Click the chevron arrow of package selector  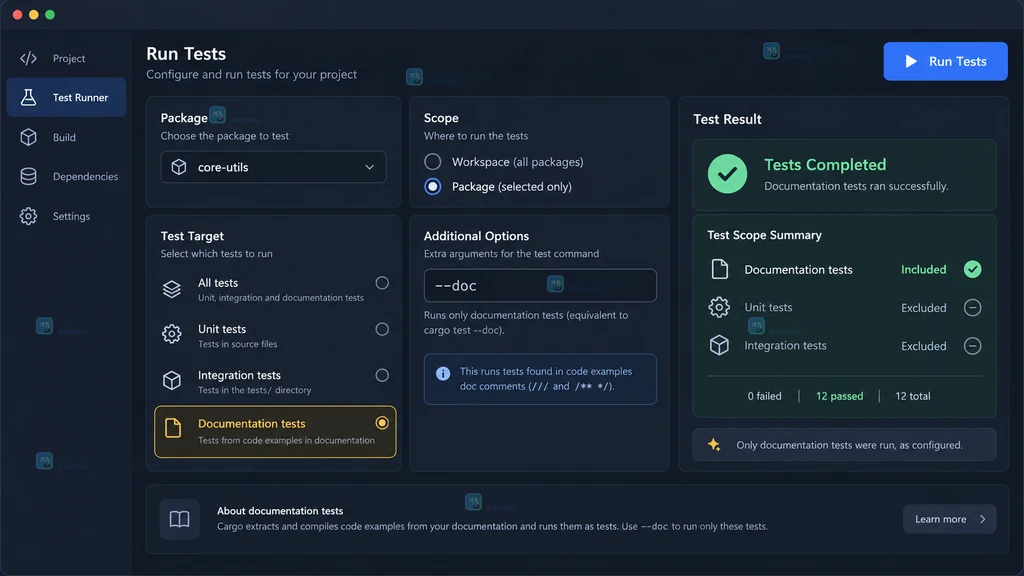pos(370,167)
